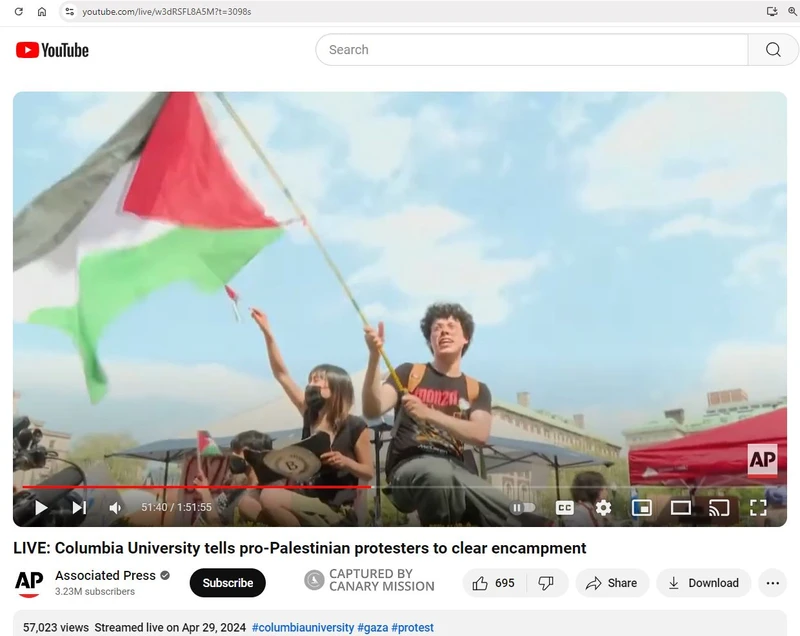The width and height of the screenshot is (800, 636).
Task: Share this video
Action: [611, 583]
